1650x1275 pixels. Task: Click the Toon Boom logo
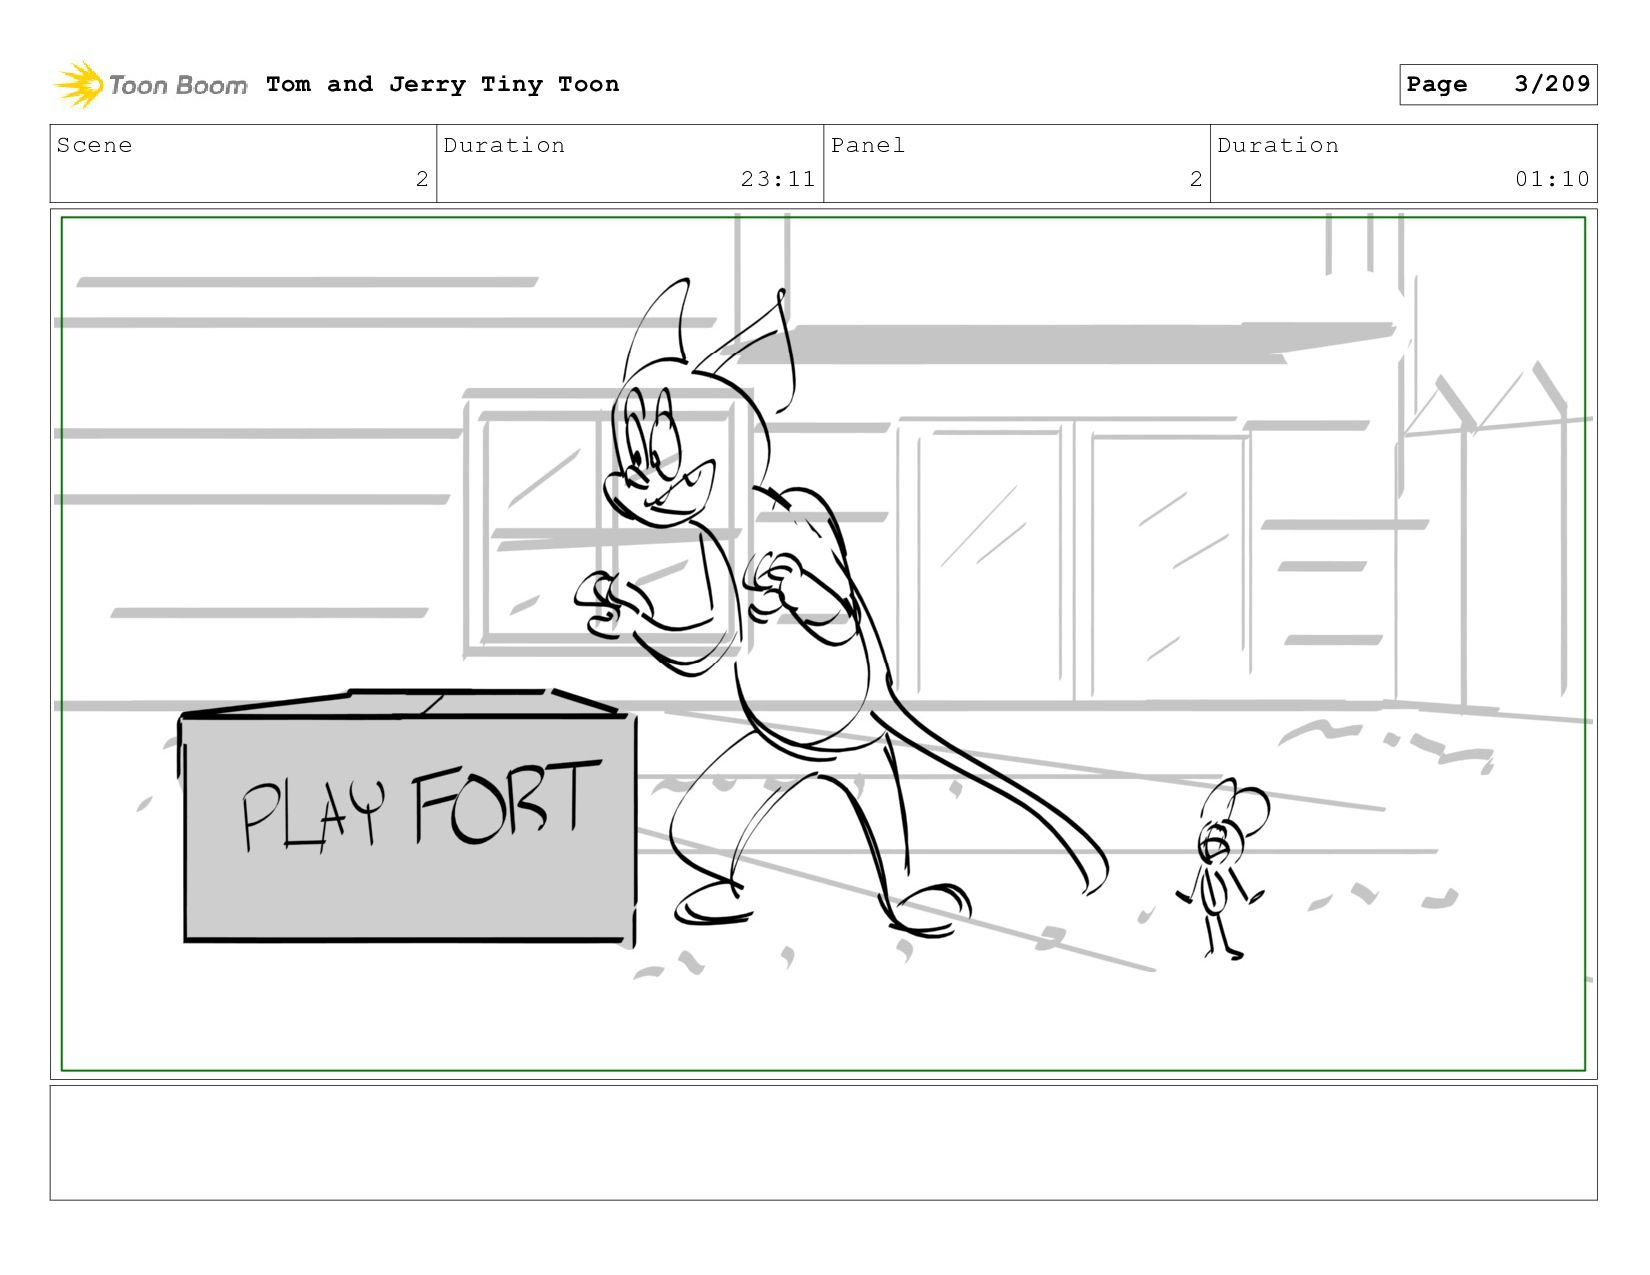pyautogui.click(x=150, y=85)
